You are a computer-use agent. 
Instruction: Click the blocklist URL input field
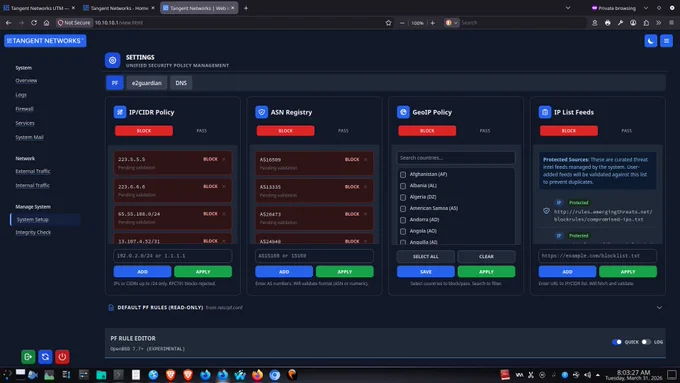pos(598,256)
